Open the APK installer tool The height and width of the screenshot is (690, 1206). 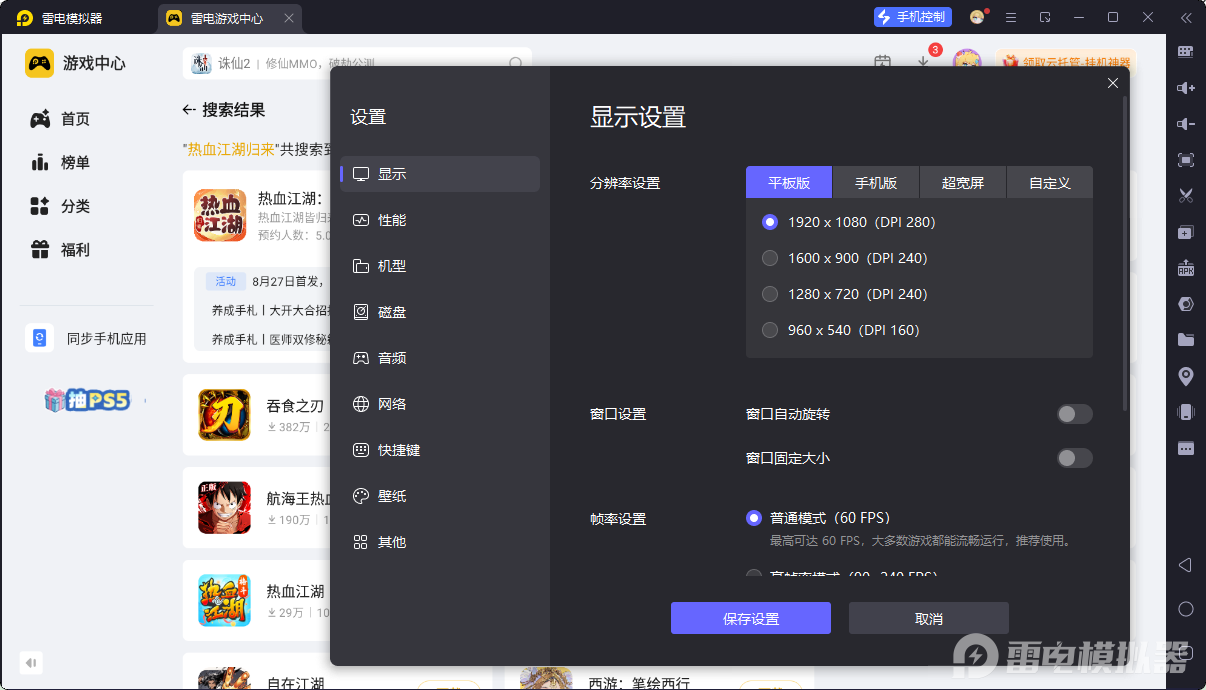[1186, 268]
